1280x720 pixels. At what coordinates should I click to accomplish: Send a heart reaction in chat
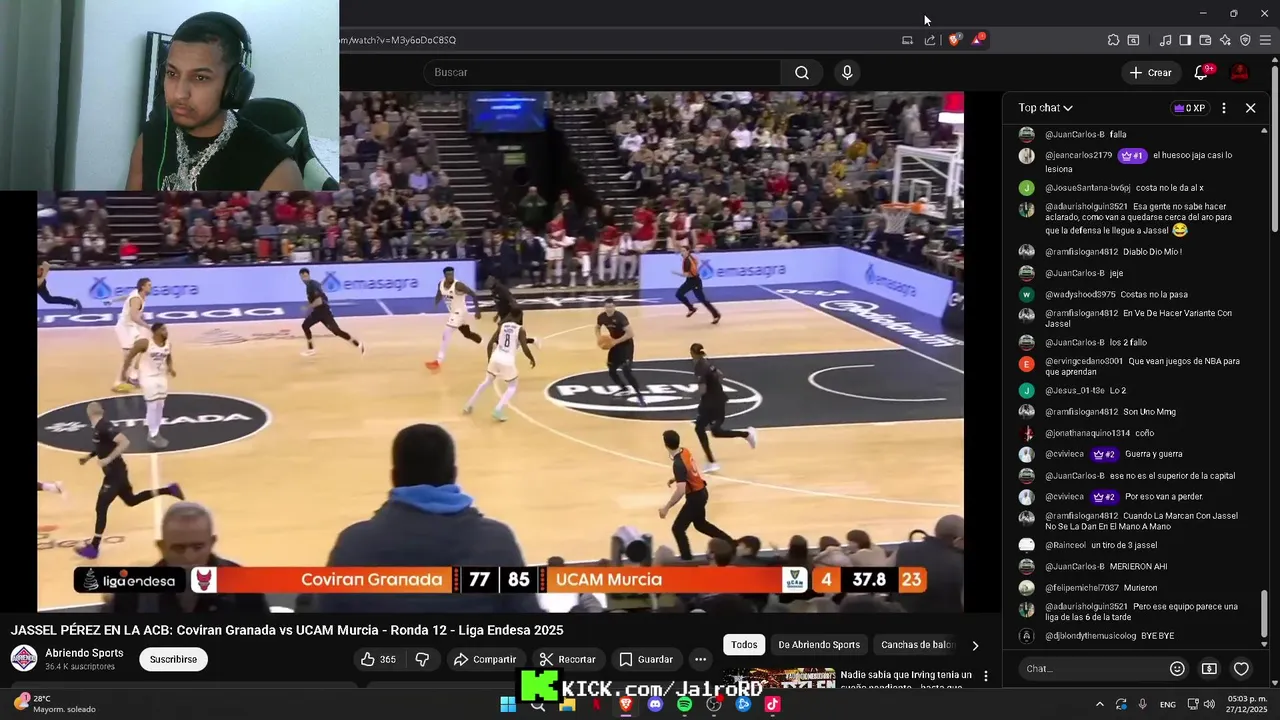(x=1241, y=668)
